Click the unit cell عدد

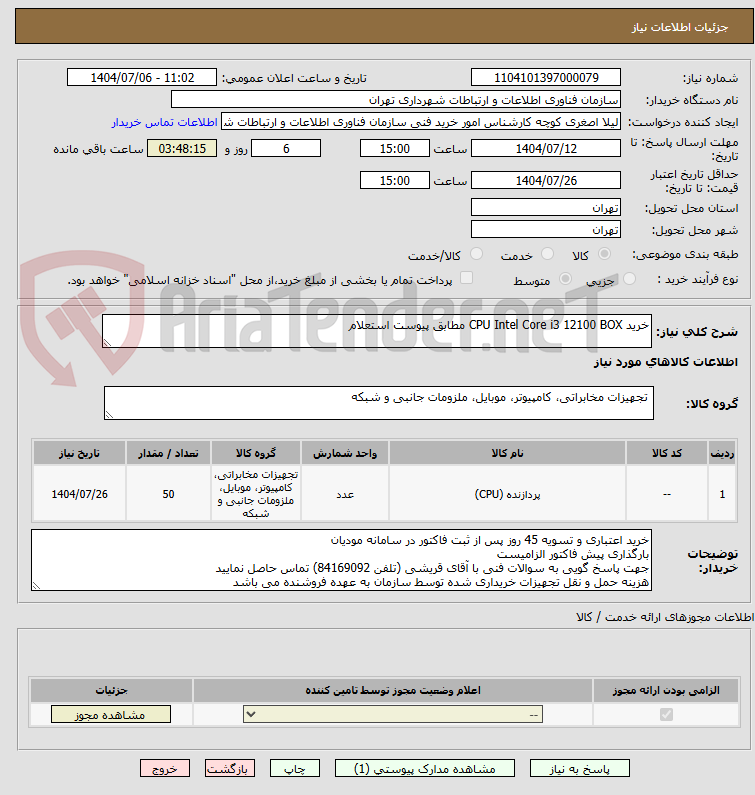coord(345,494)
